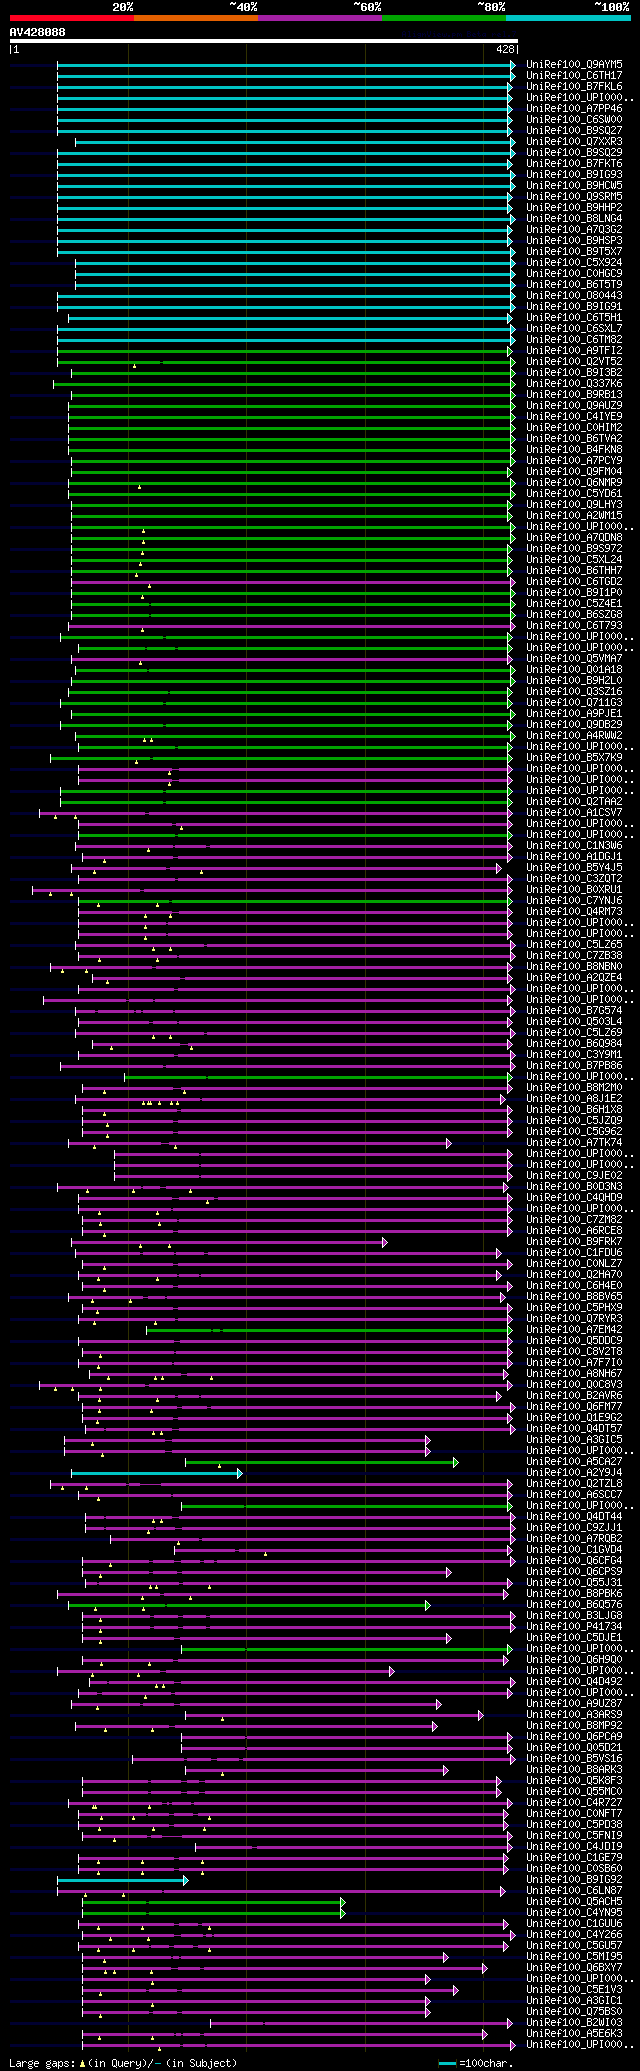Open the UniRef100_C6TGD2 hit

(574, 581)
